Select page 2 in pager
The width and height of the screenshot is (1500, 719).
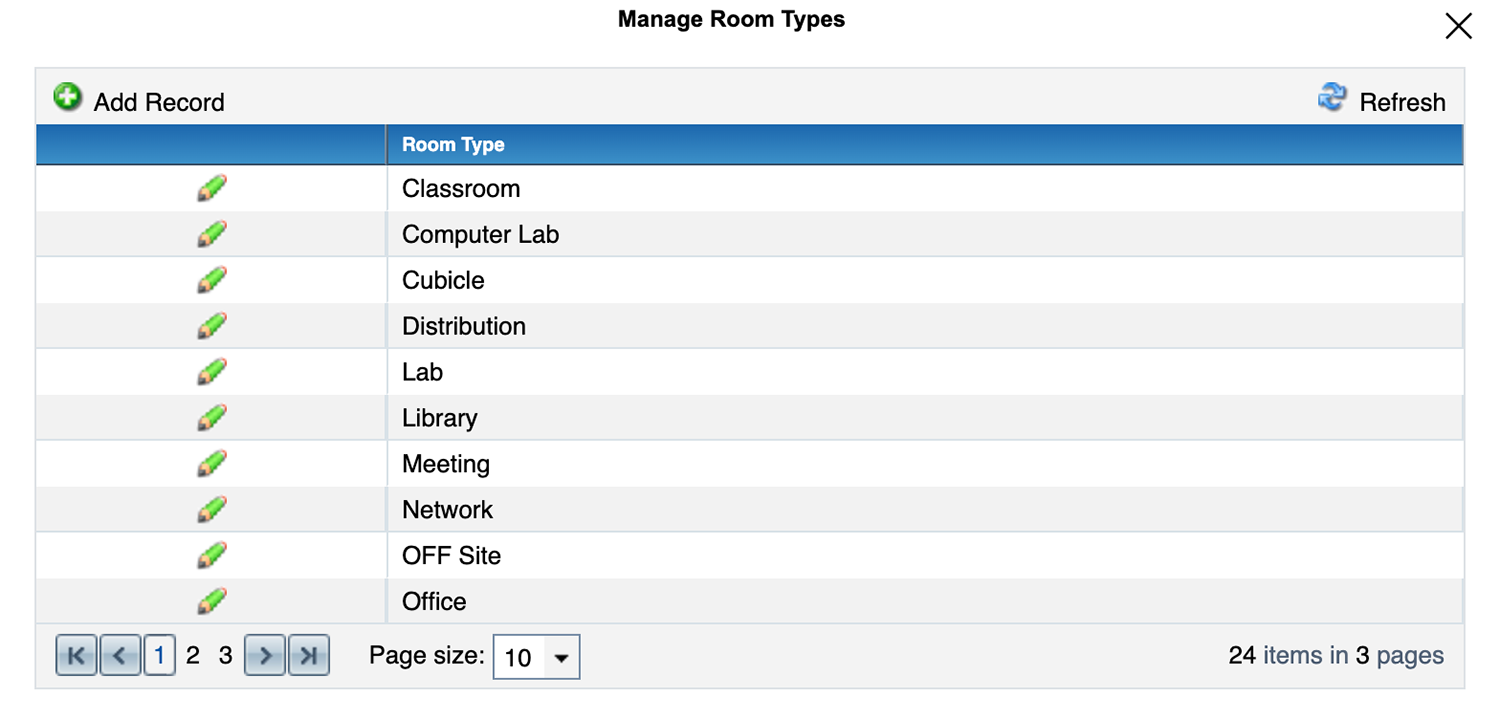pyautogui.click(x=193, y=656)
